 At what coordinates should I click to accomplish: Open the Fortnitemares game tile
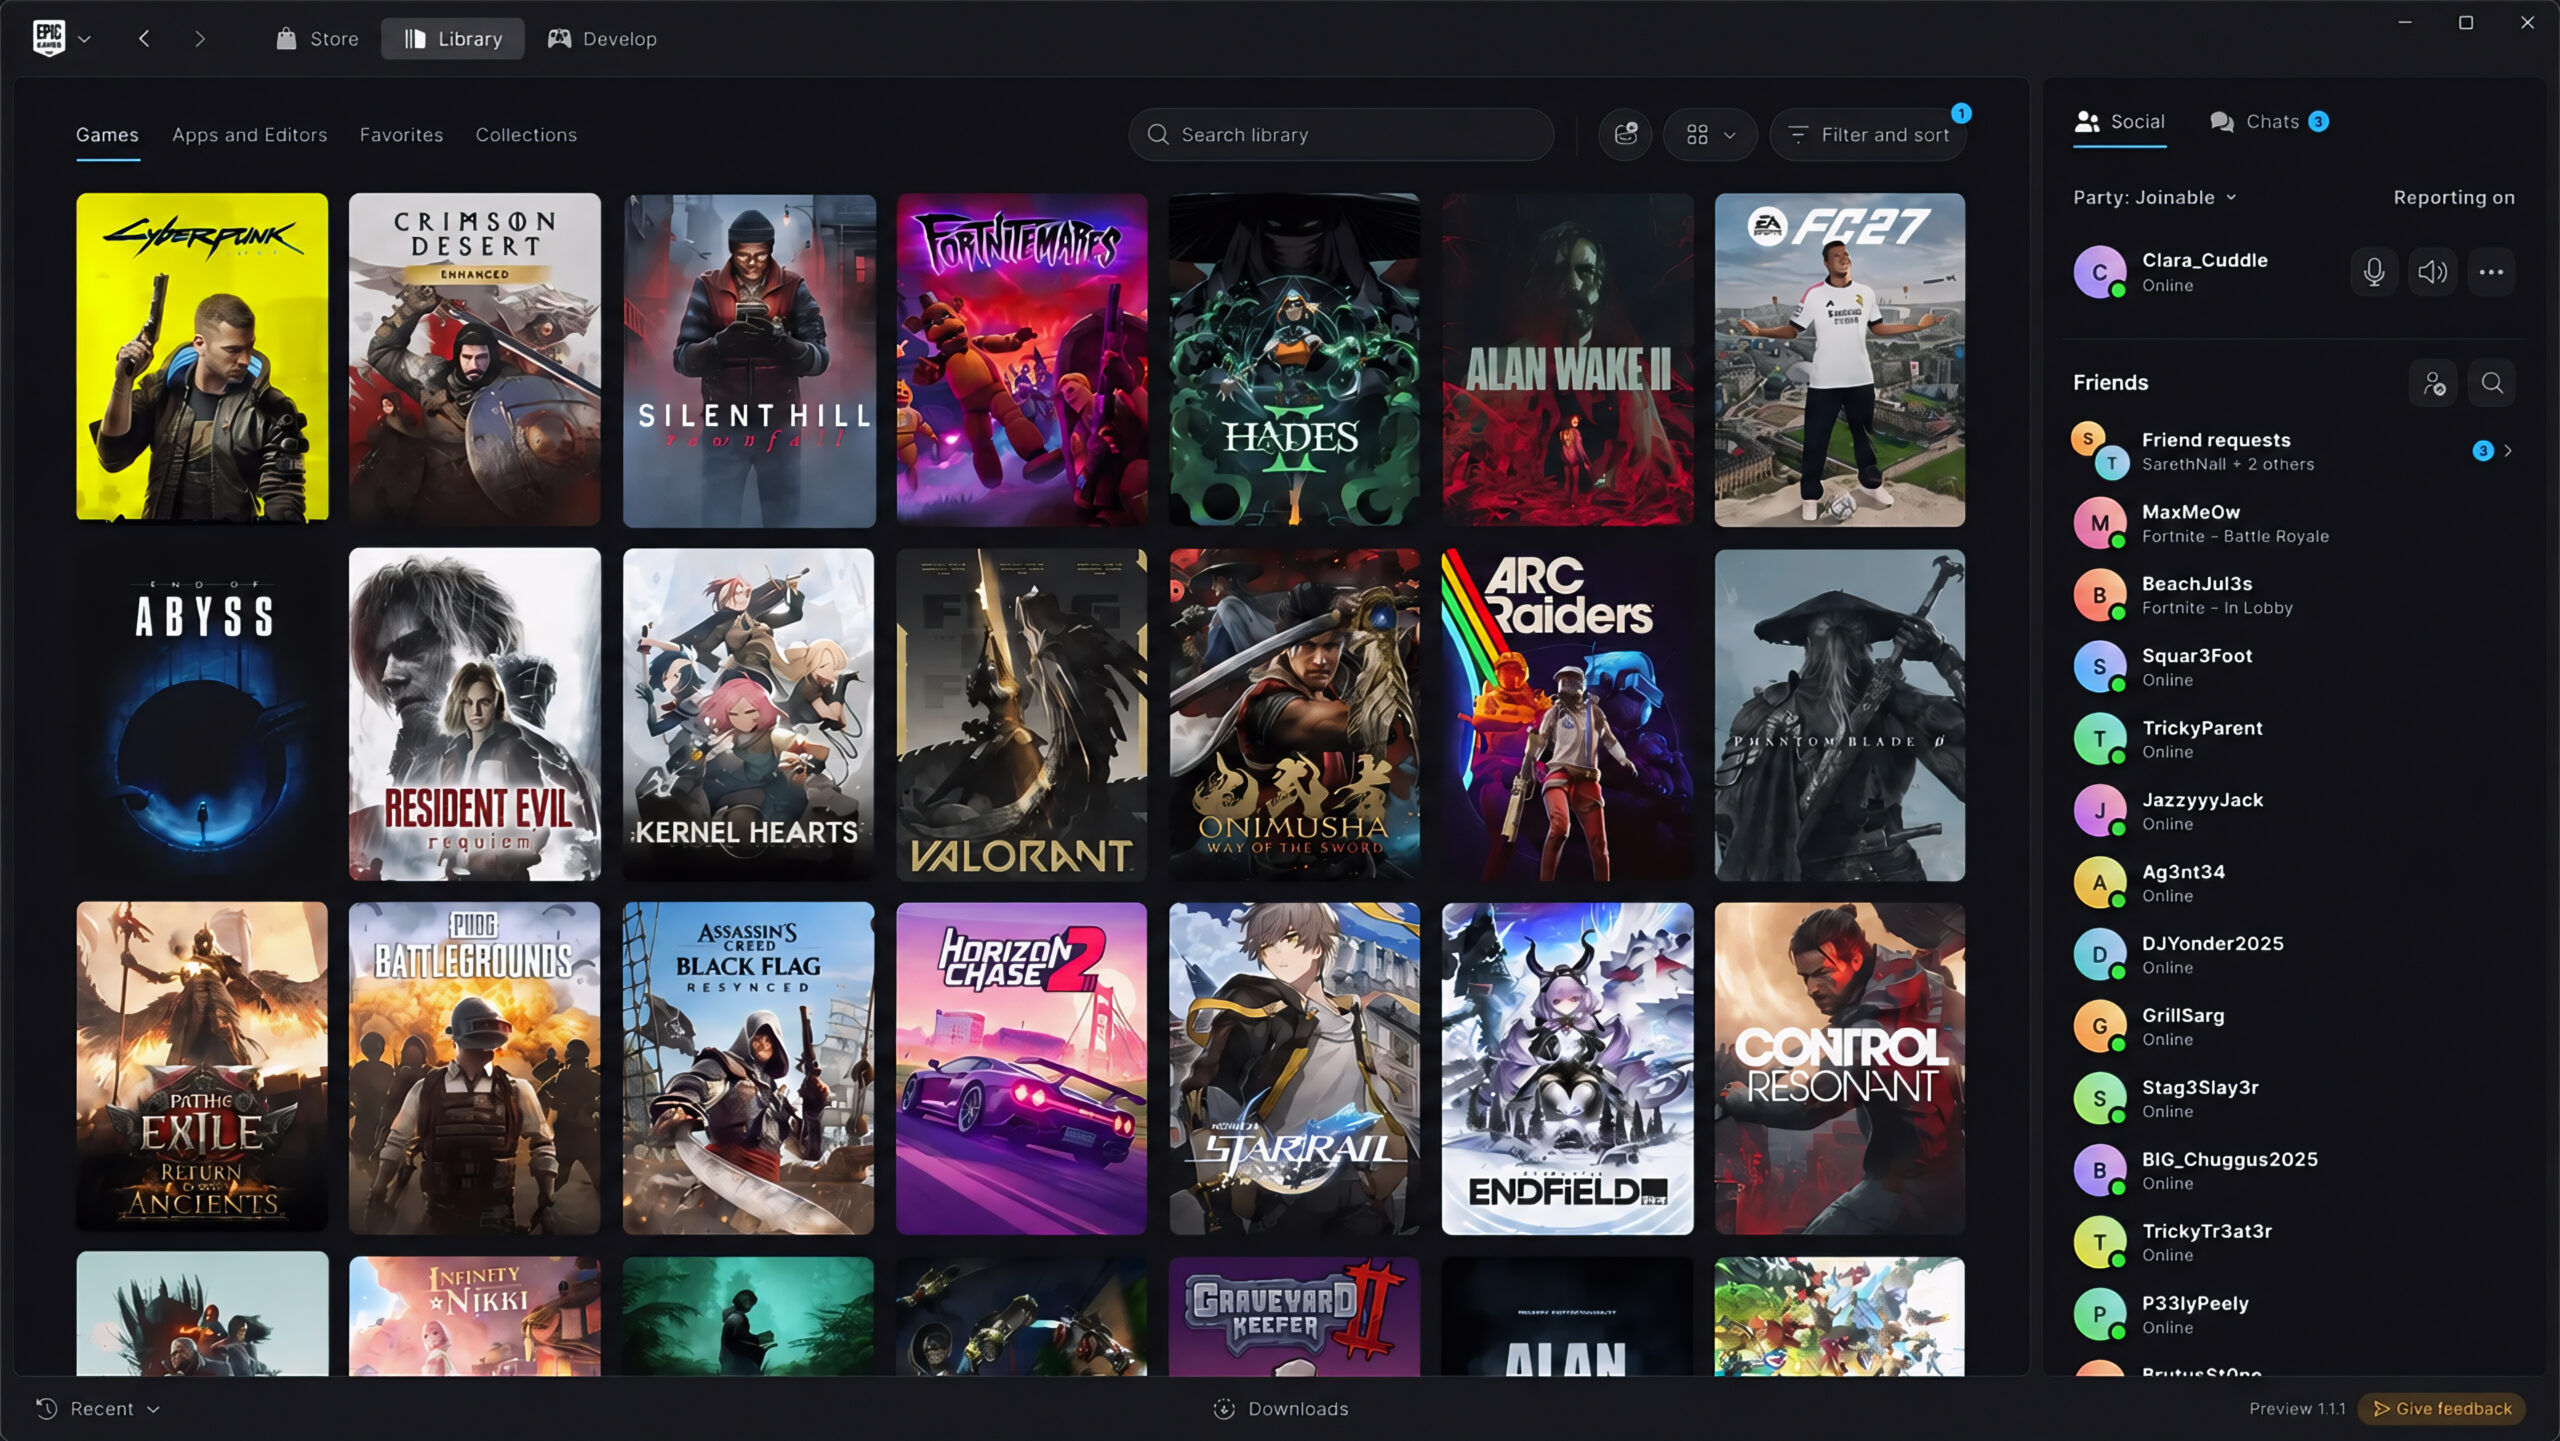click(1022, 359)
